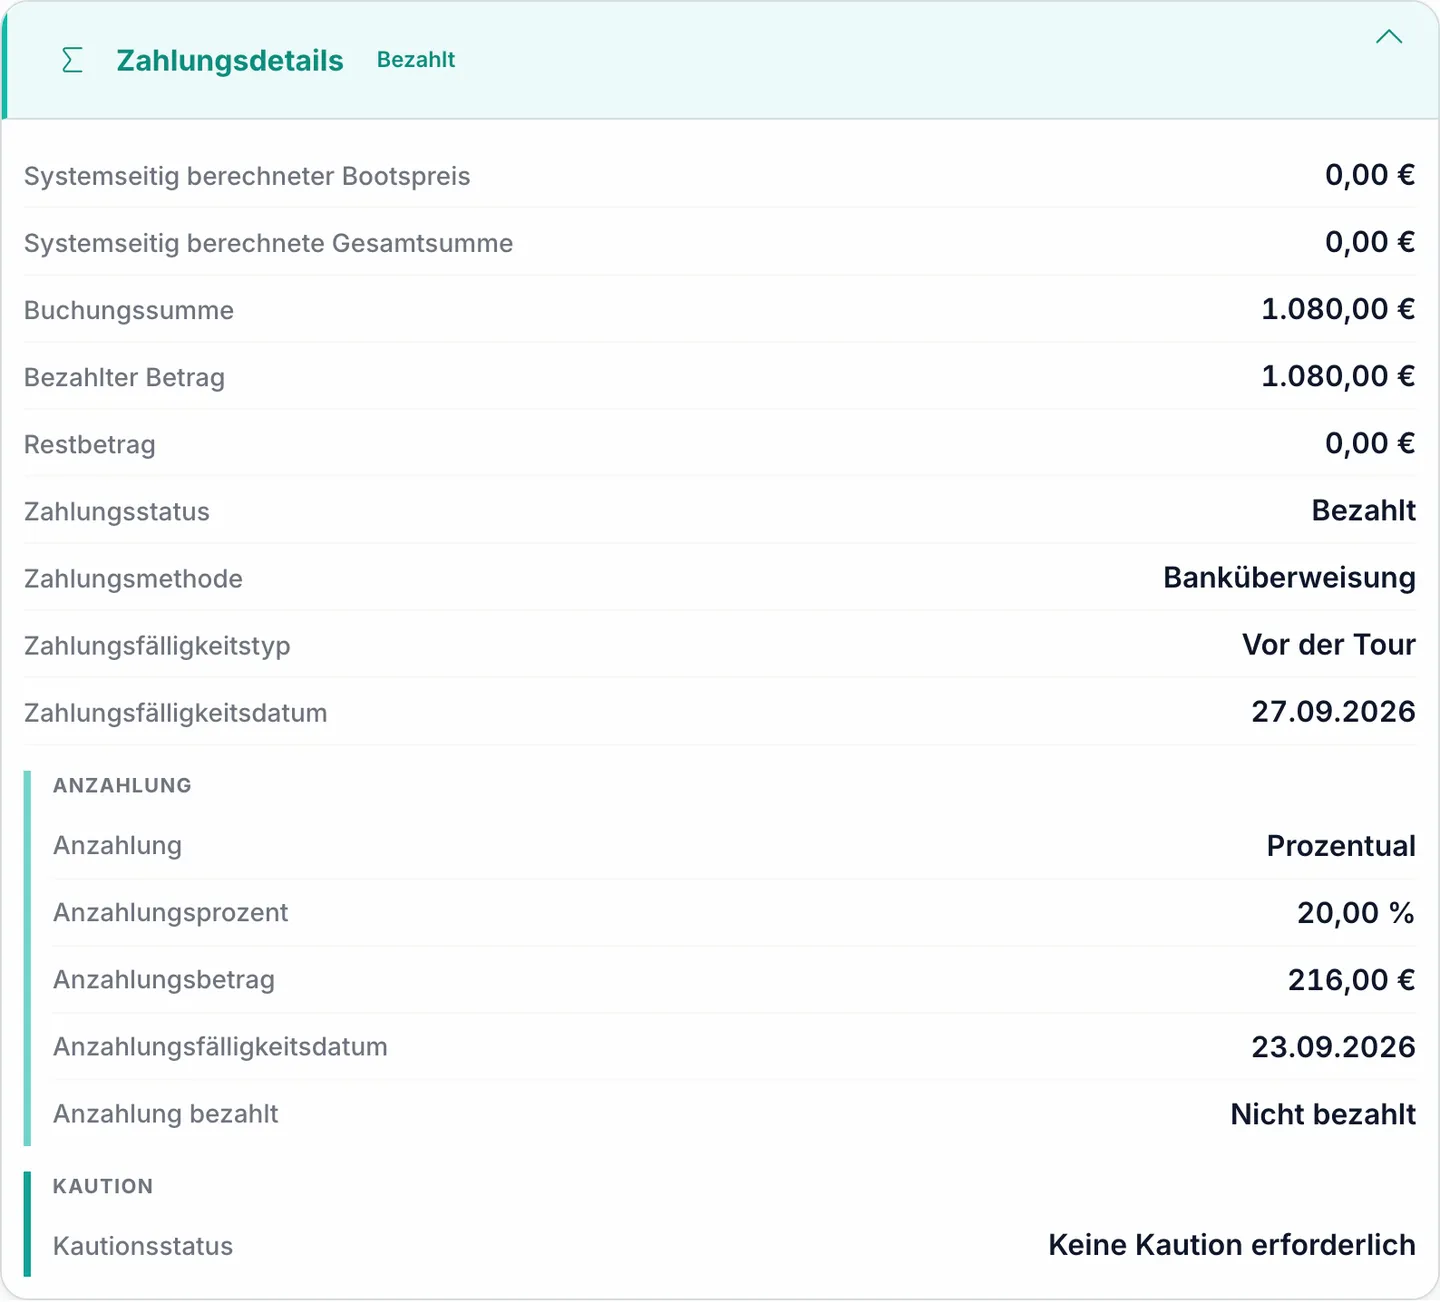Select the Prozentual value
This screenshot has height=1302, width=1440.
(1341, 845)
